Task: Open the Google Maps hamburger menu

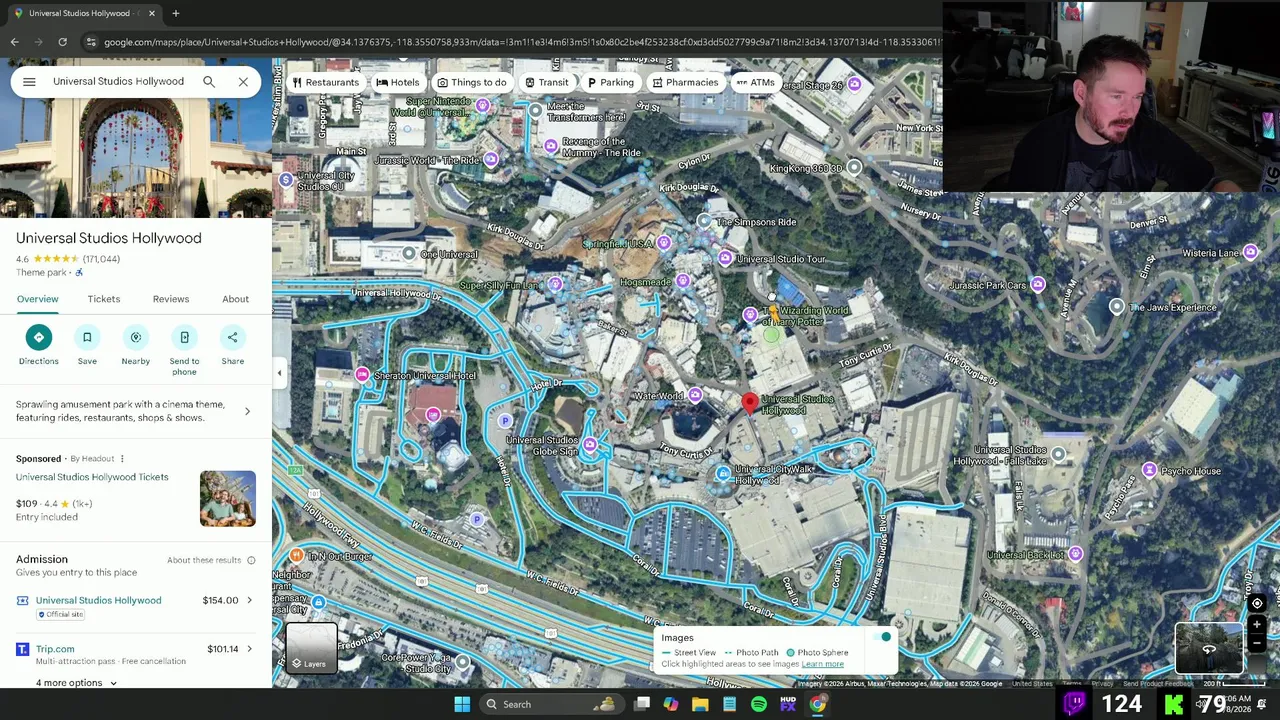Action: [x=29, y=82]
